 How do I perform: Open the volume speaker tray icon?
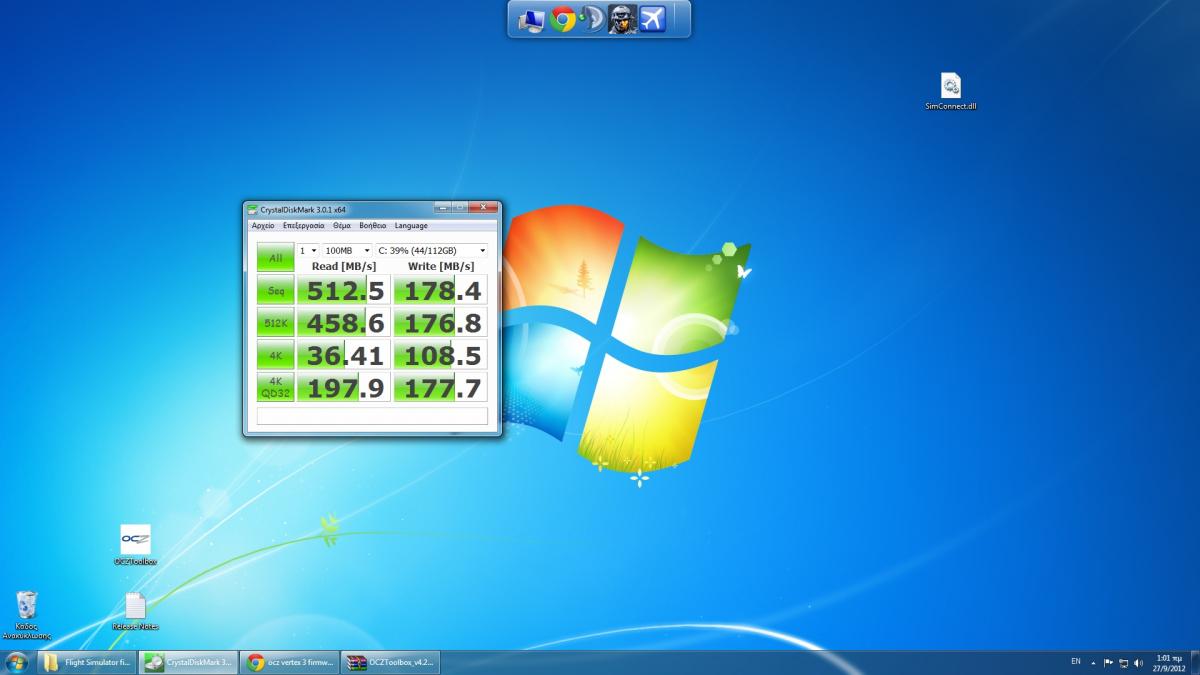point(1139,663)
